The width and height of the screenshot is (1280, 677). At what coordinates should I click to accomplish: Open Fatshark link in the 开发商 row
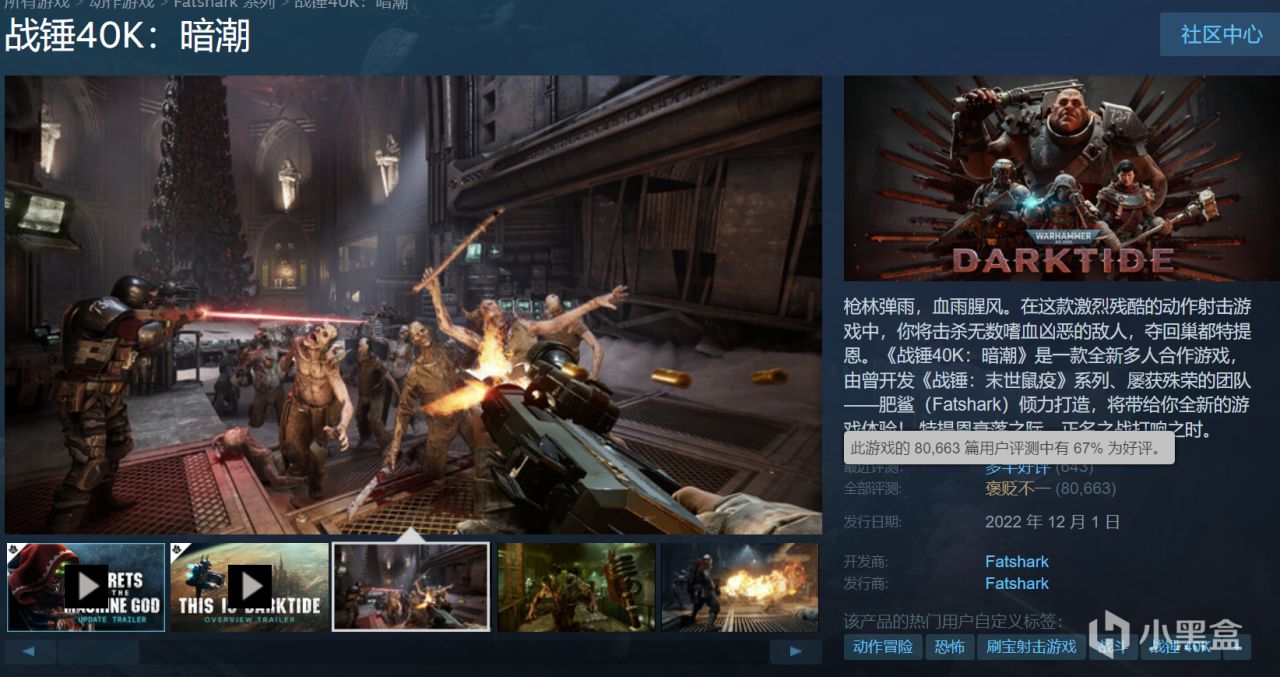click(1017, 562)
